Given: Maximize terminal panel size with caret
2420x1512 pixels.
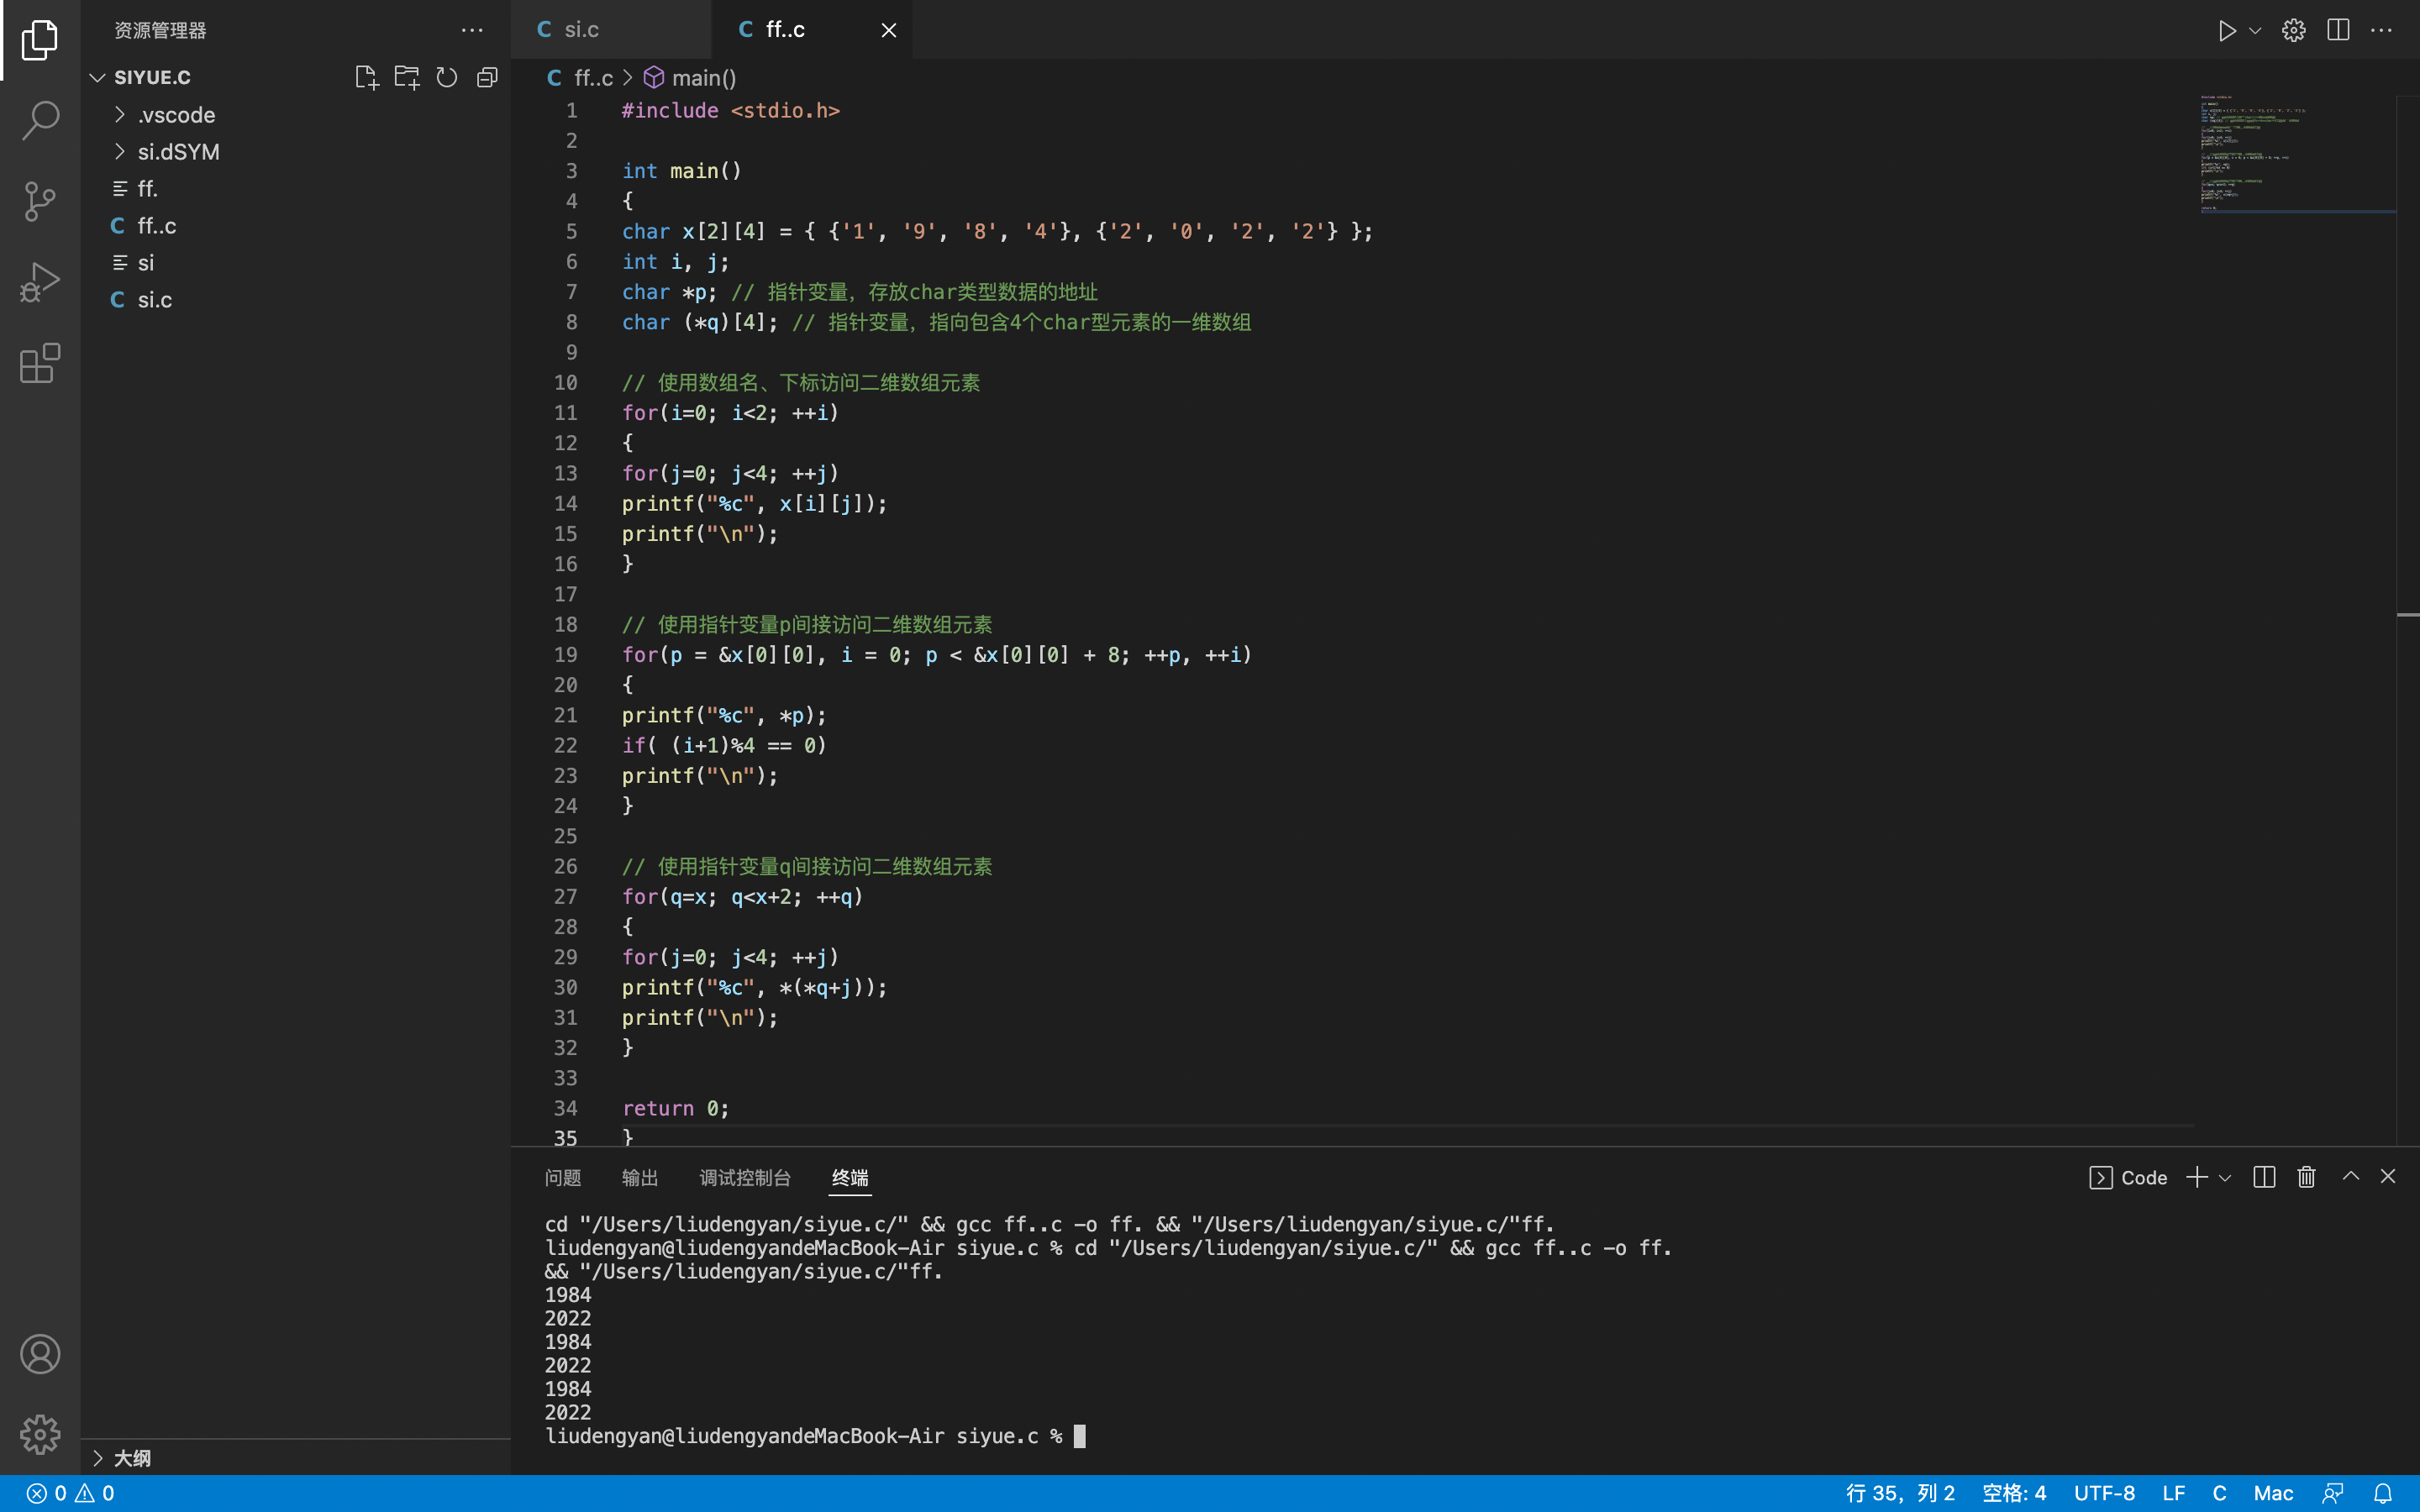Looking at the screenshot, I should tap(2350, 1177).
